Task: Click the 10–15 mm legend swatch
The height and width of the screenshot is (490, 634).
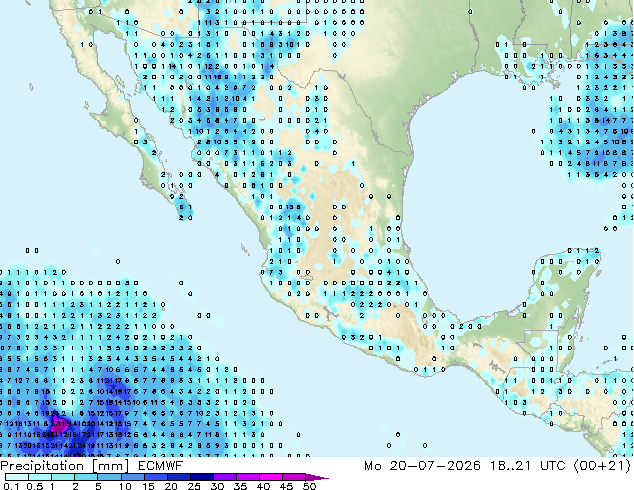Action: coord(133,477)
